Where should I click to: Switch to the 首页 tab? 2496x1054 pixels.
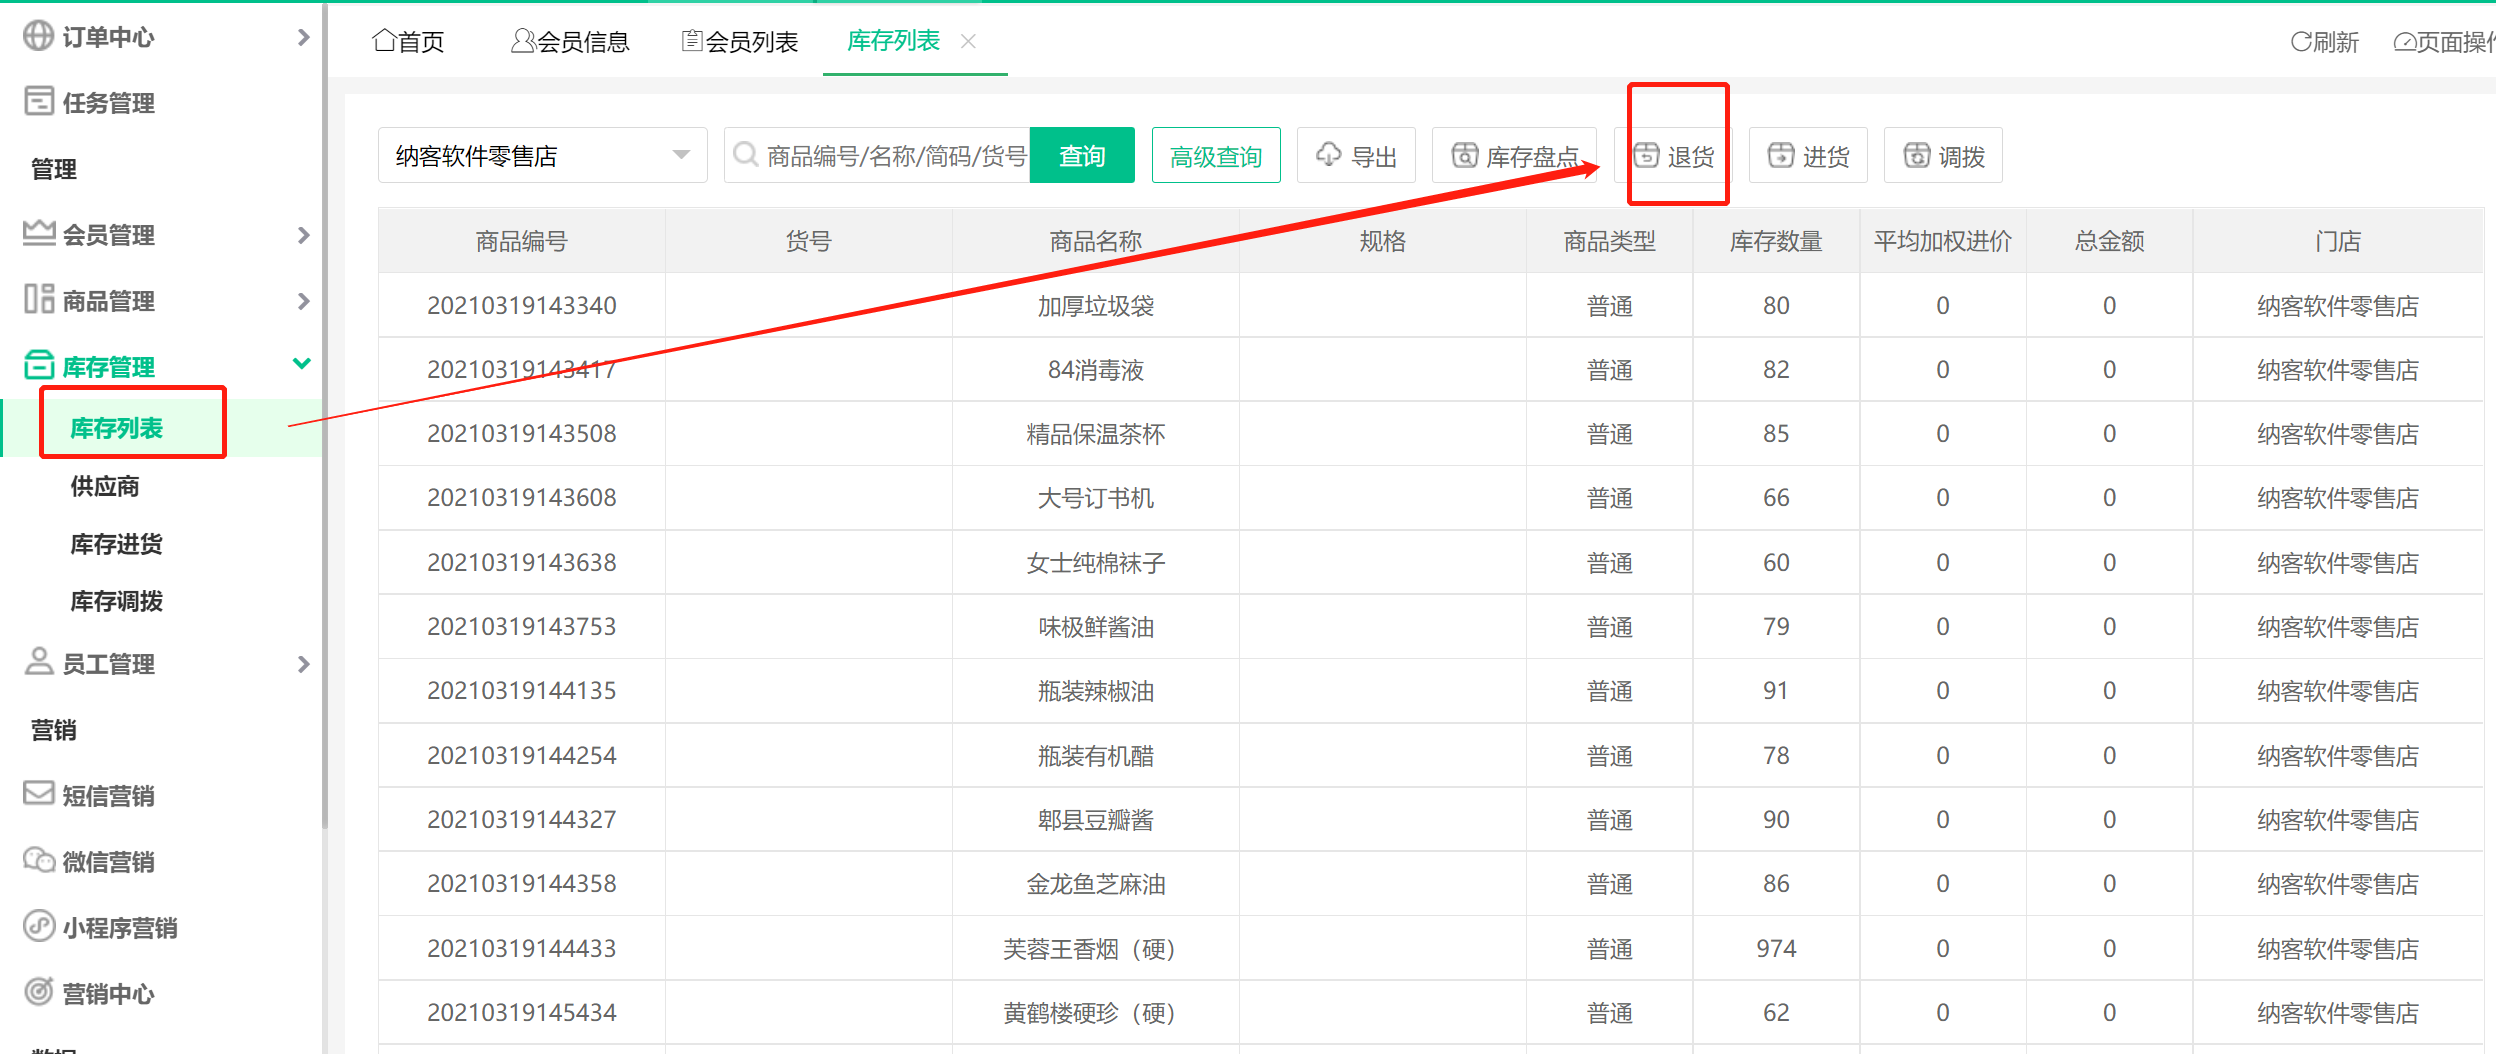(x=408, y=41)
